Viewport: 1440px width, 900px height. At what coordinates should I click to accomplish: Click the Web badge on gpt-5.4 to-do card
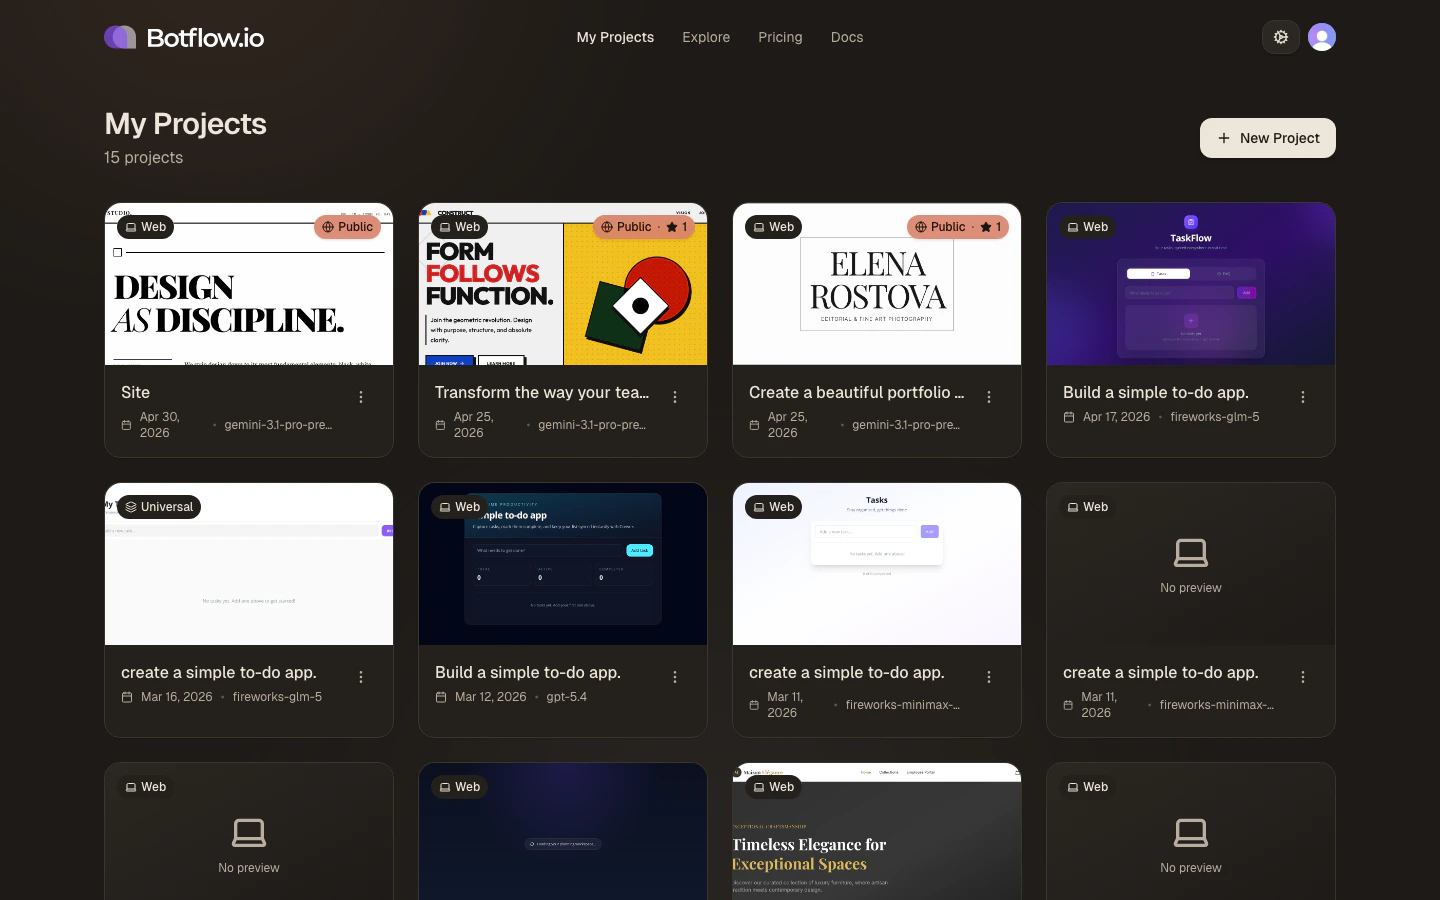coord(460,507)
